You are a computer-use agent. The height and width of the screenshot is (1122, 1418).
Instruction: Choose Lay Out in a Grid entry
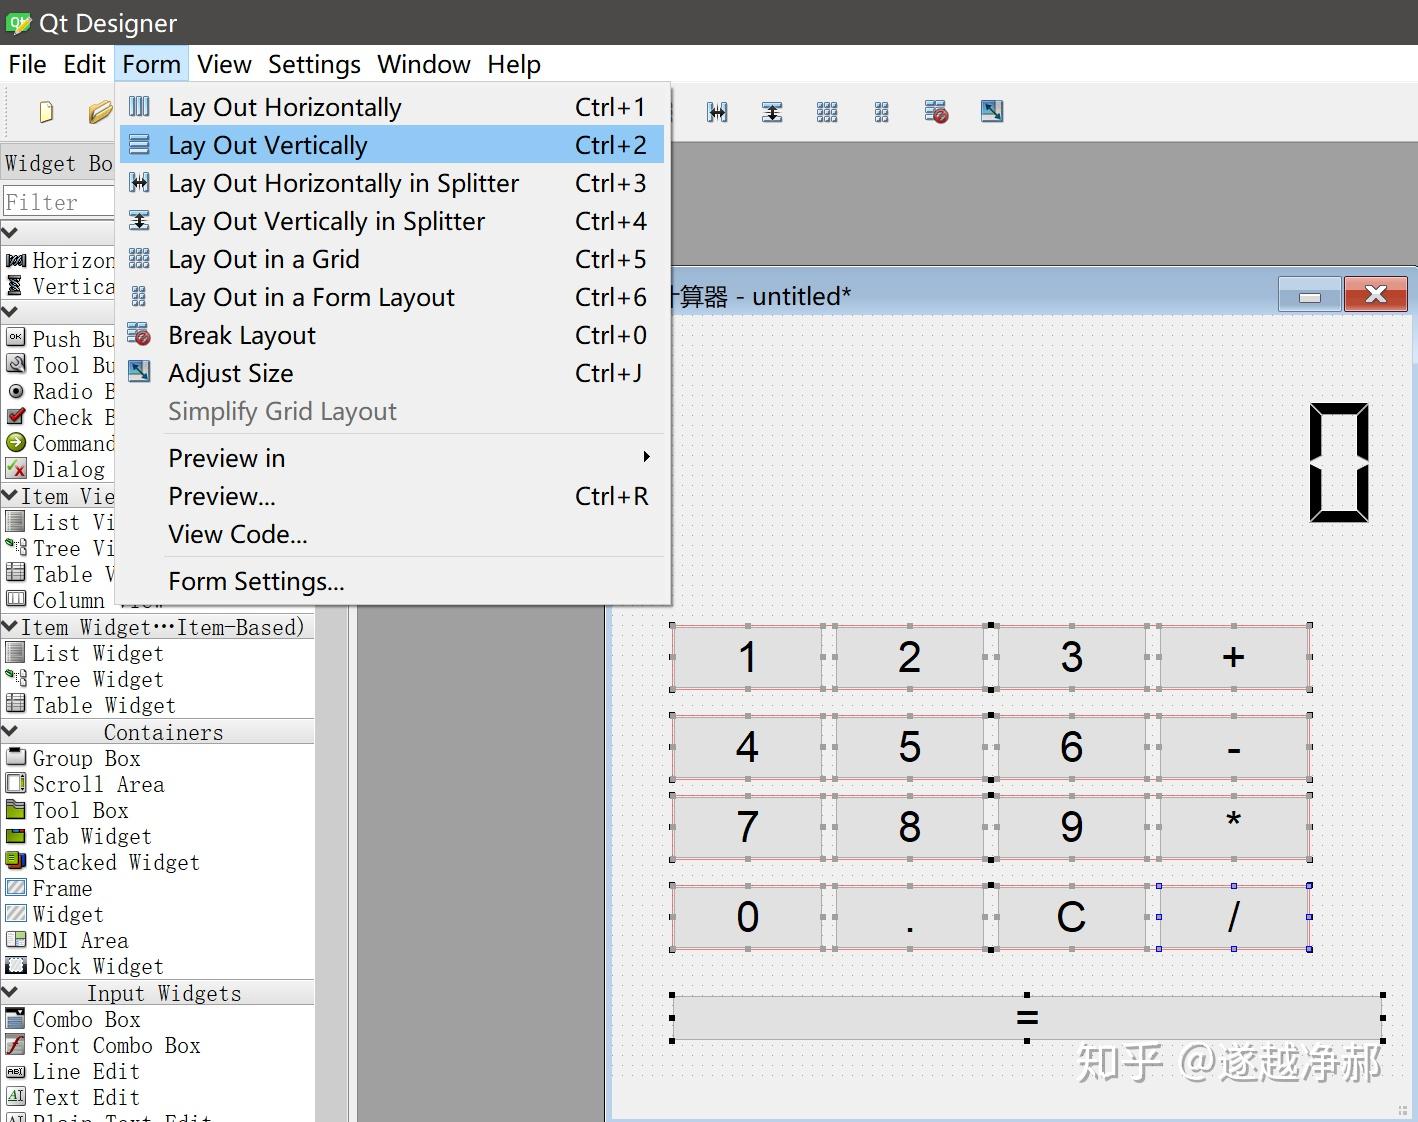pos(392,259)
